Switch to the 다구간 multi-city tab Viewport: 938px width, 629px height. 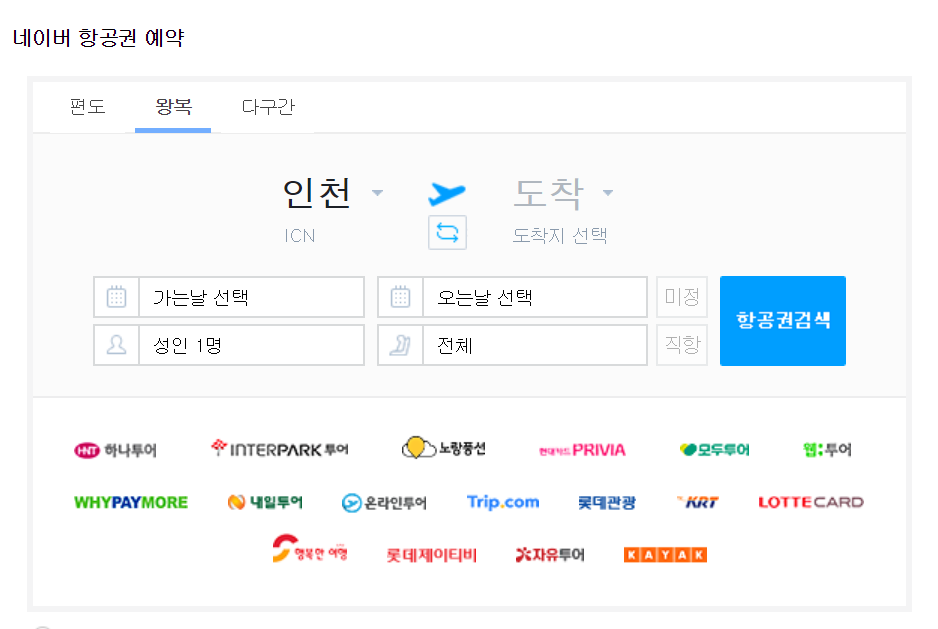[268, 107]
